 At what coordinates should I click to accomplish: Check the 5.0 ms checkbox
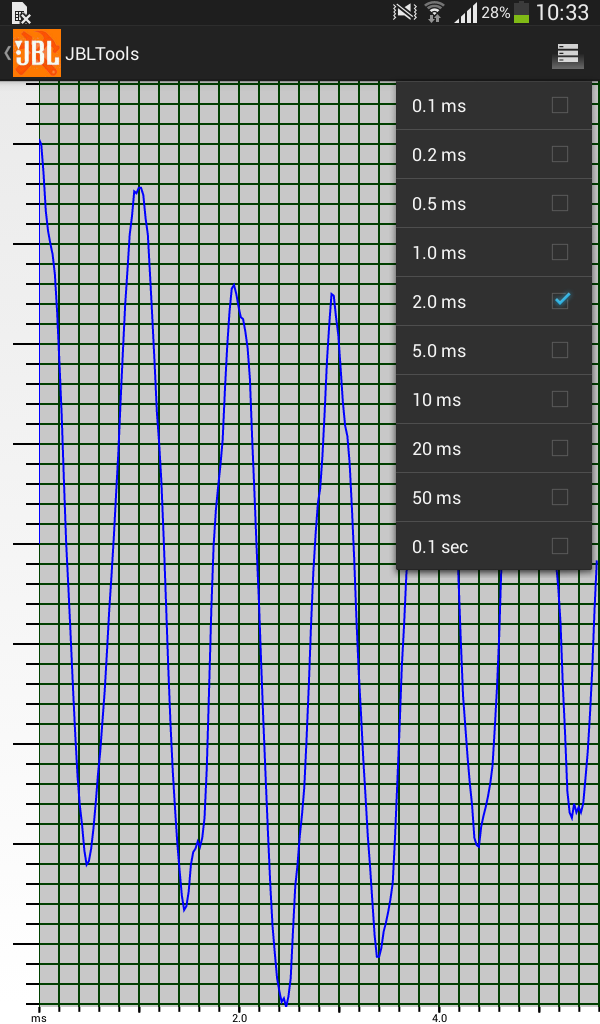coord(560,350)
